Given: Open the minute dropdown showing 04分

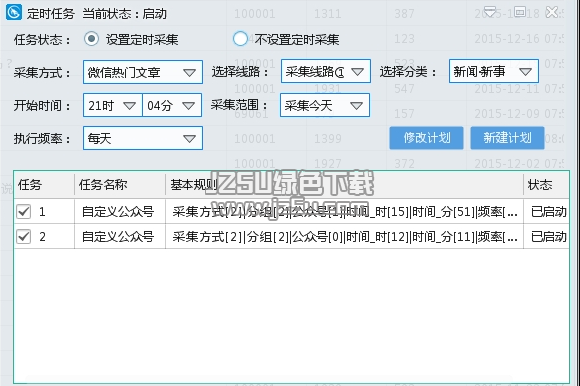Looking at the screenshot, I should coord(172,105).
